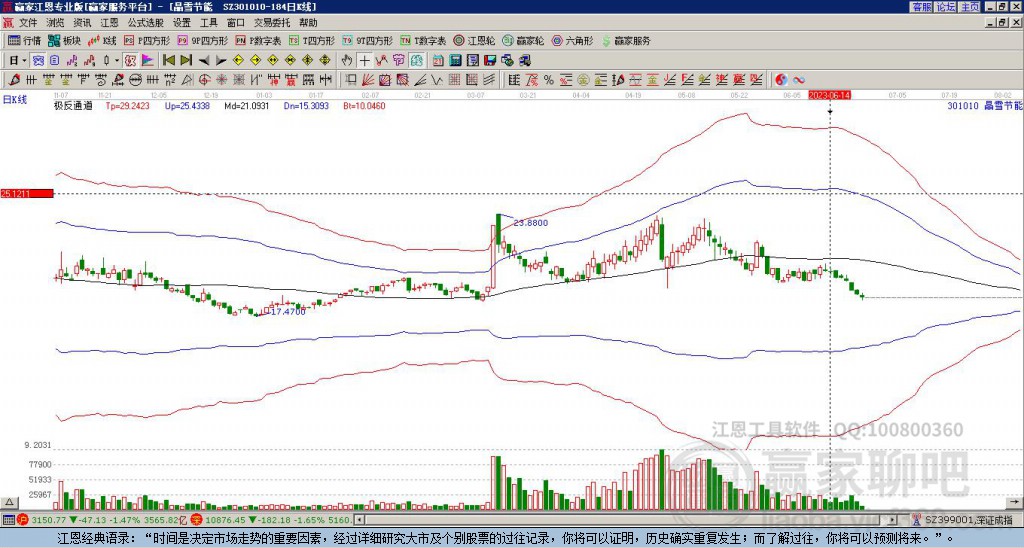Click the SZ399001 深证成指 status entry
Screen dimensions: 1024x548
click(968, 520)
